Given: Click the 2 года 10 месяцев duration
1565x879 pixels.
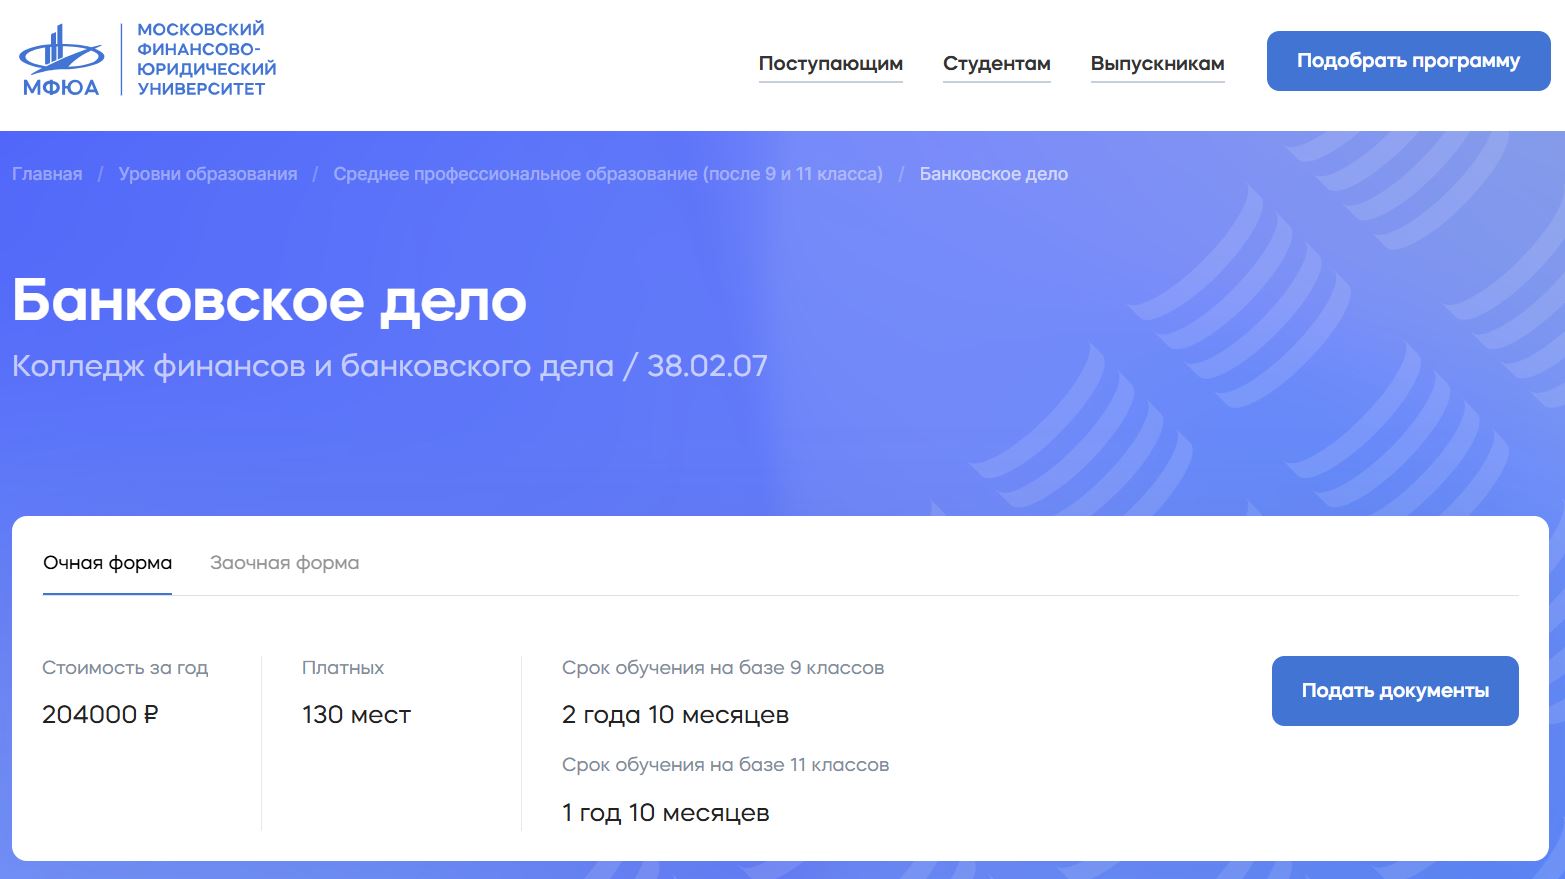Looking at the screenshot, I should 675,715.
